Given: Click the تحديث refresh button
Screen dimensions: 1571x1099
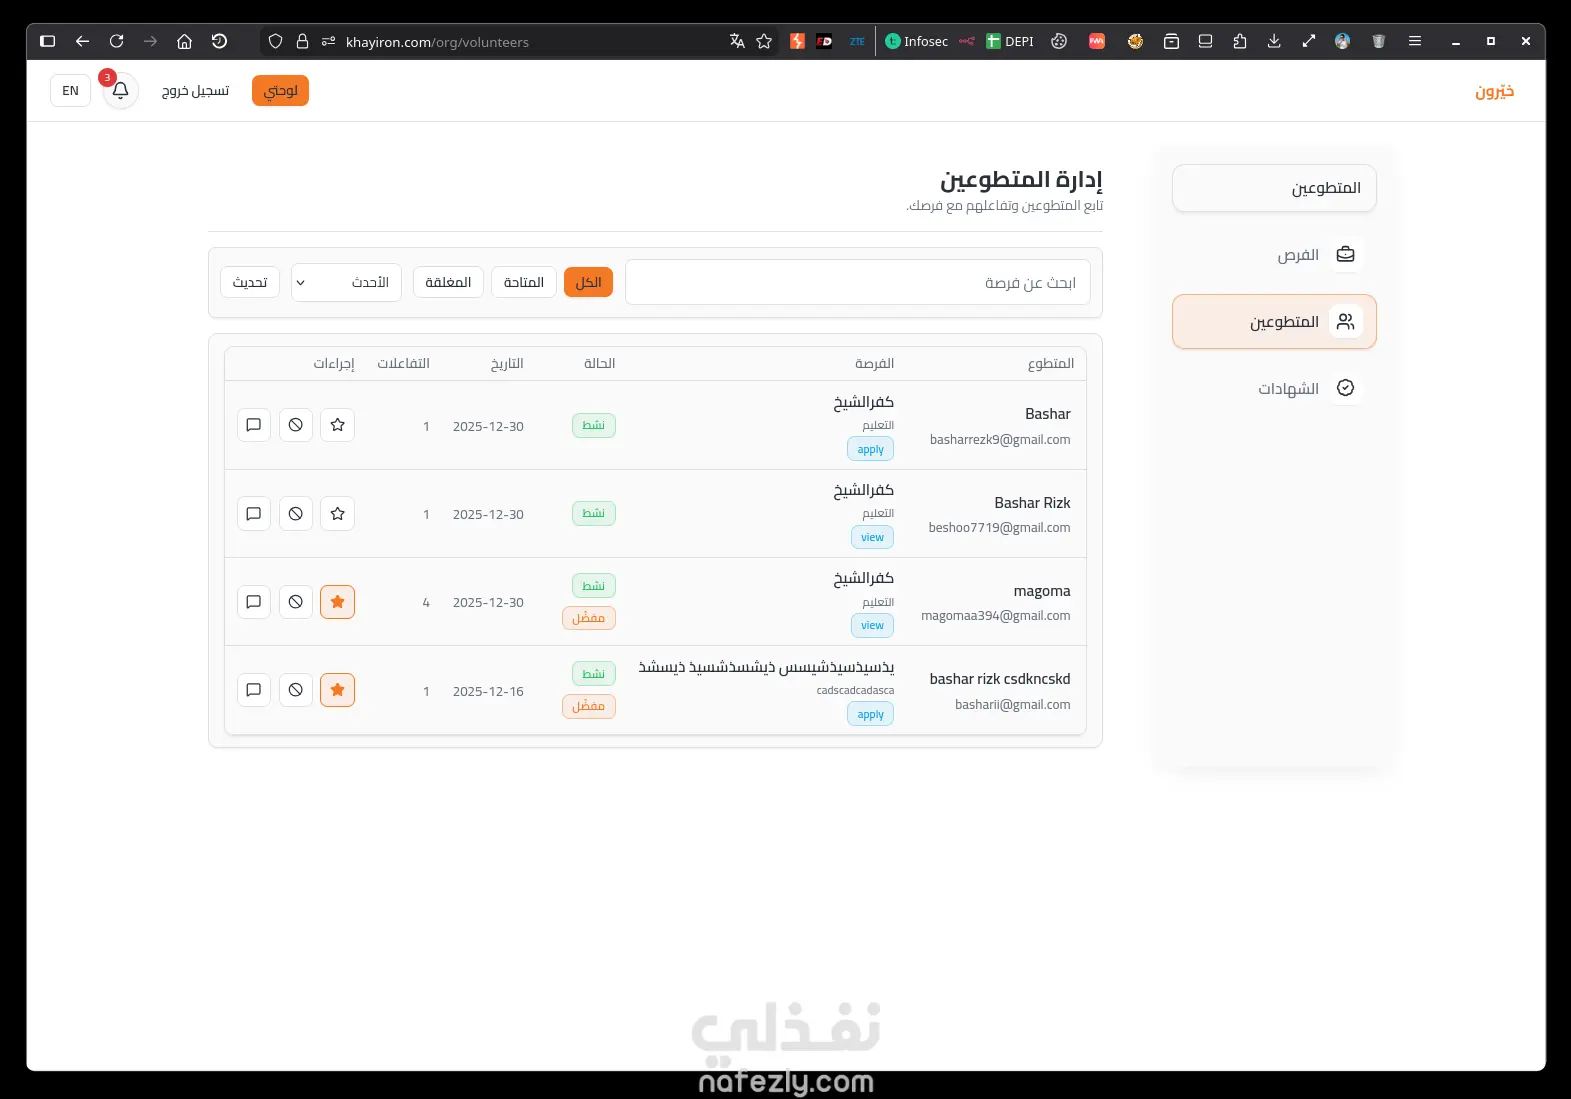Looking at the screenshot, I should pyautogui.click(x=250, y=282).
